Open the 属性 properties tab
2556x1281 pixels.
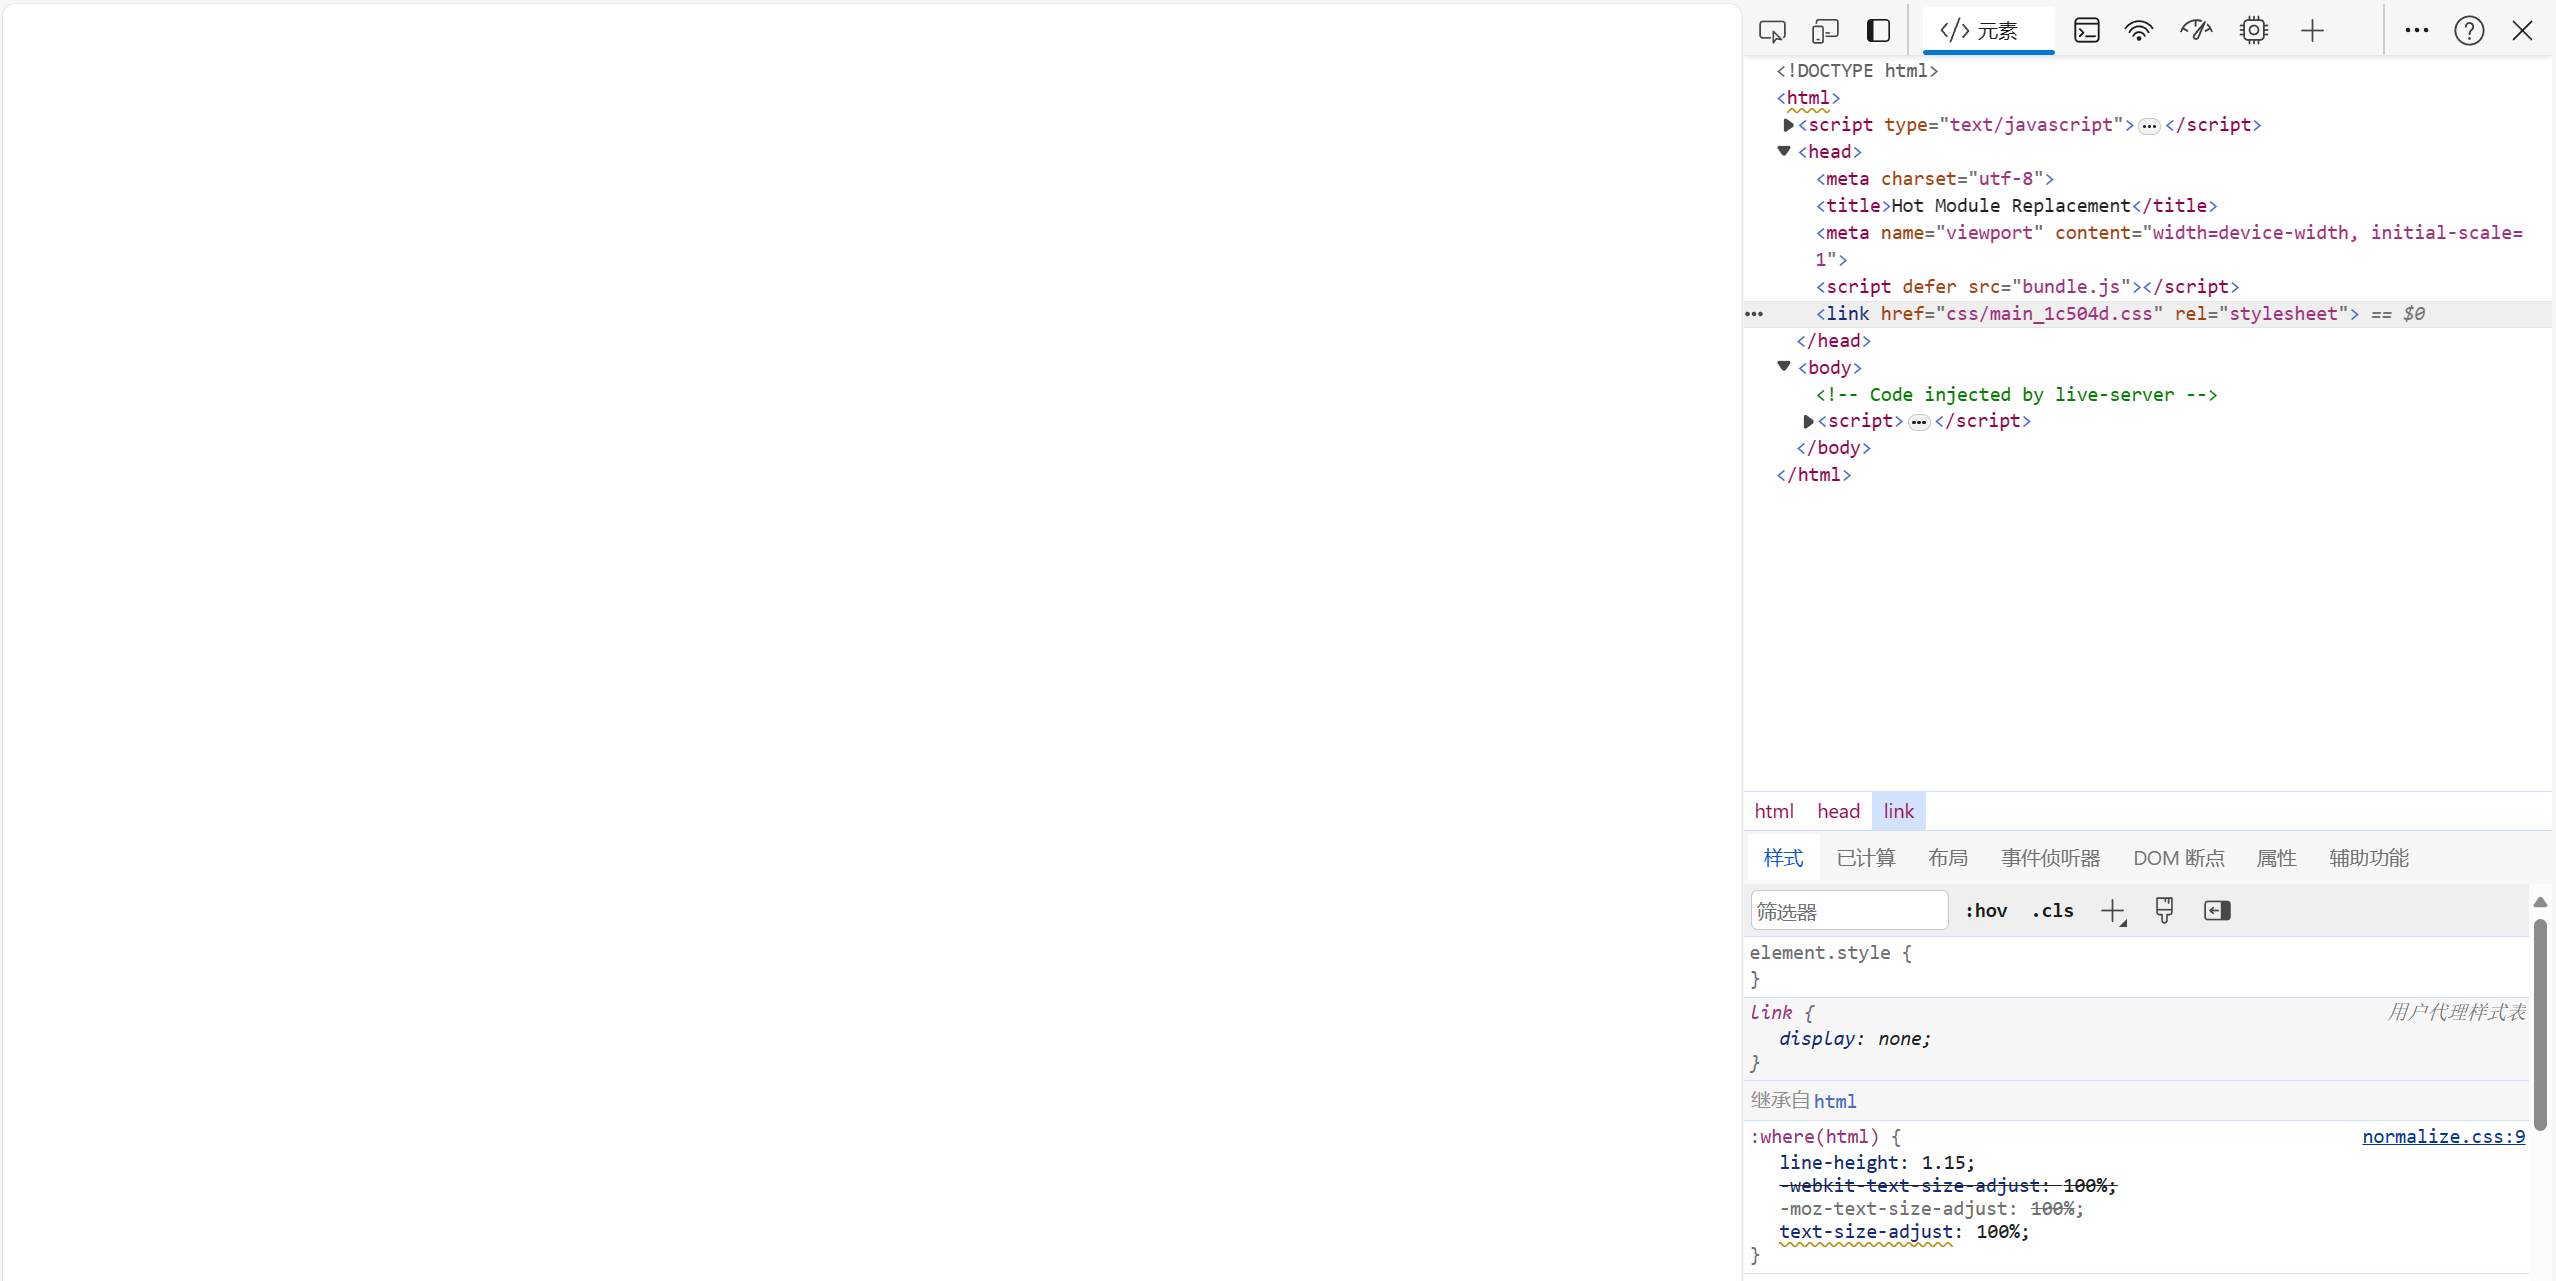2277,858
